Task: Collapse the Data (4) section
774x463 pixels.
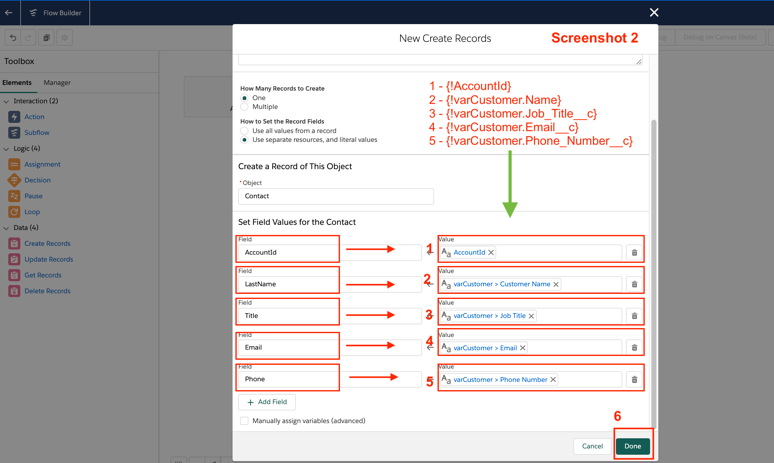Action: pyautogui.click(x=6, y=228)
